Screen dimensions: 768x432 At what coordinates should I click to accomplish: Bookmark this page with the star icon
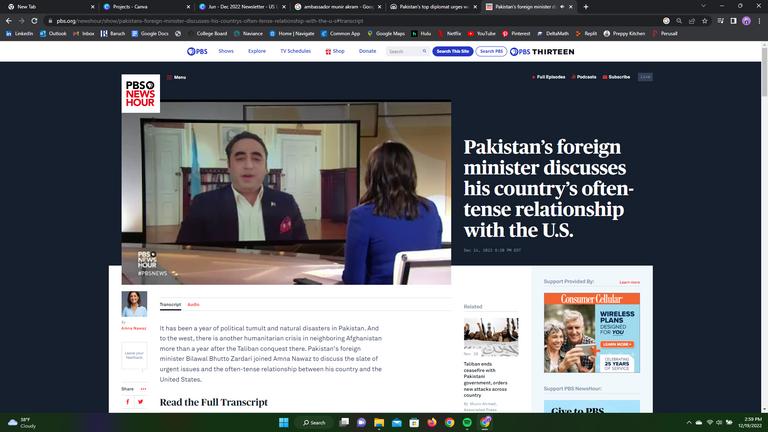point(705,21)
